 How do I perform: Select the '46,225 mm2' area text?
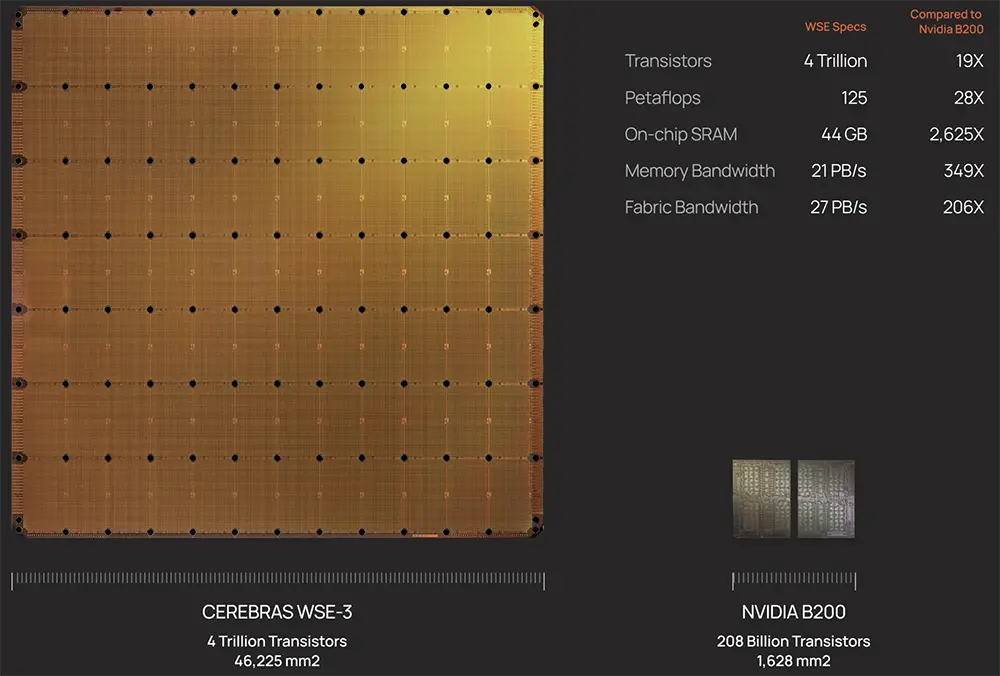[x=277, y=661]
